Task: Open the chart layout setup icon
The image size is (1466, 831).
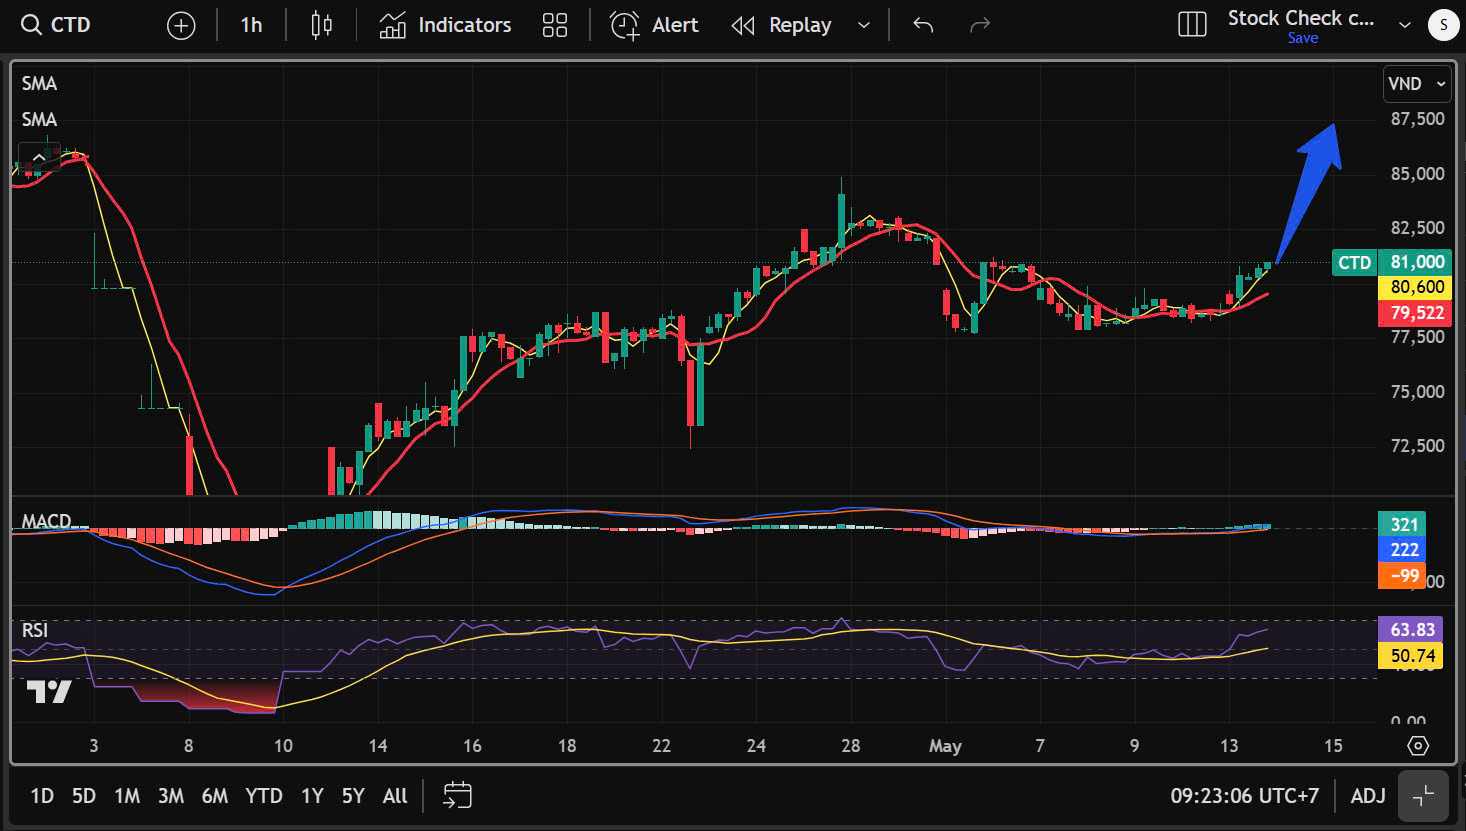Action: point(1192,25)
